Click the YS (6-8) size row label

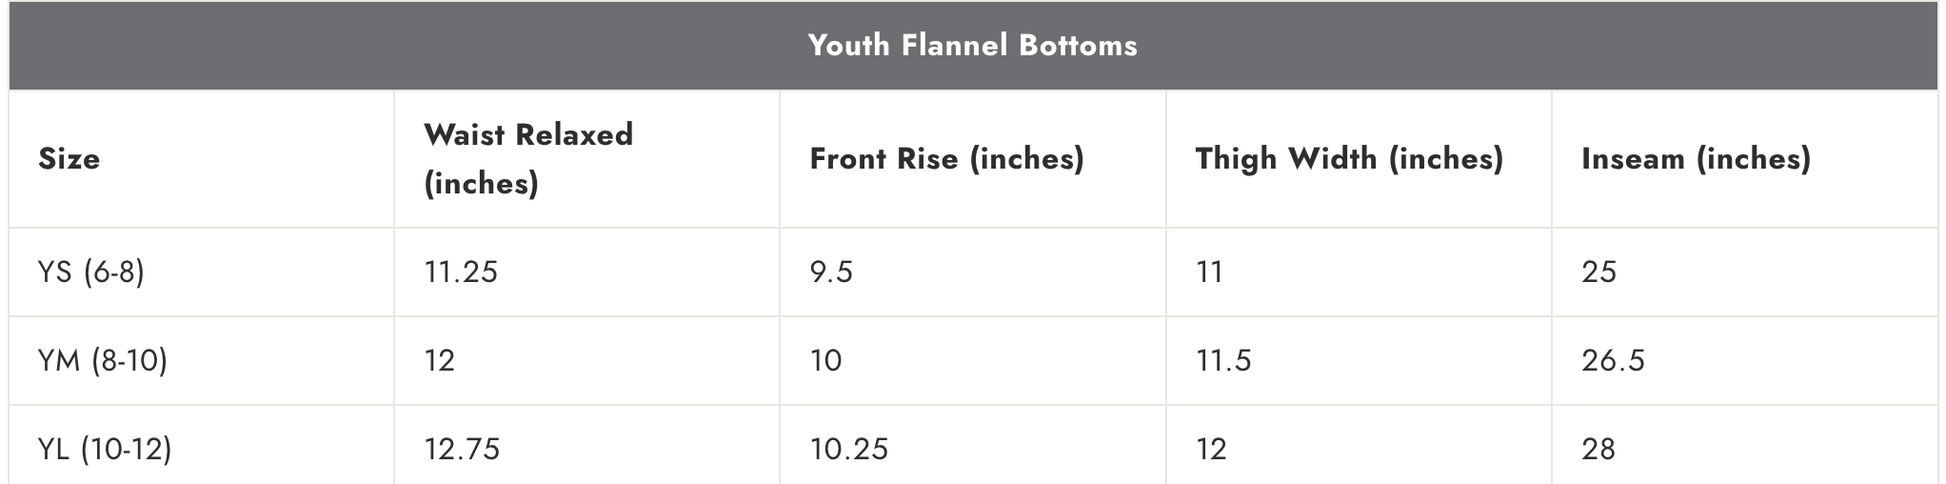tap(91, 271)
